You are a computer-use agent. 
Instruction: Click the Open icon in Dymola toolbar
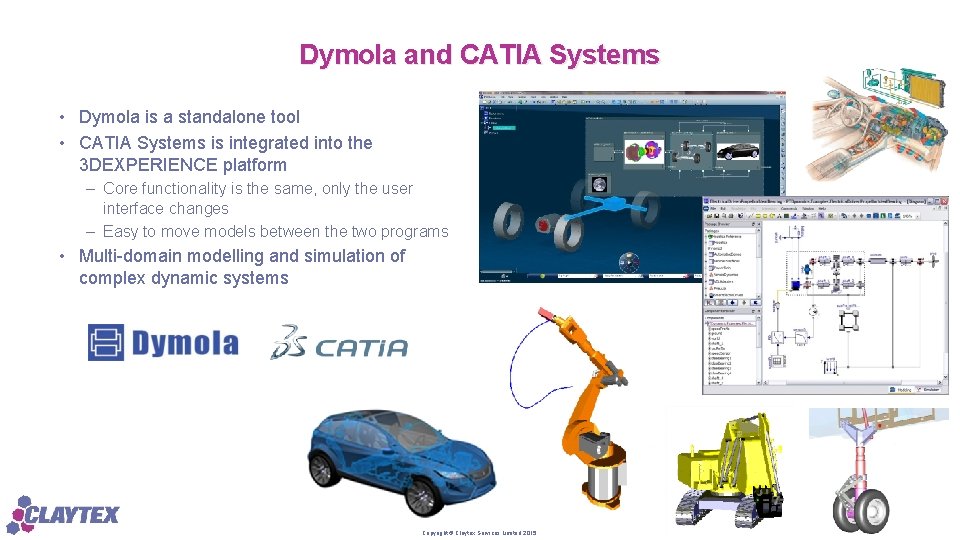[711, 216]
